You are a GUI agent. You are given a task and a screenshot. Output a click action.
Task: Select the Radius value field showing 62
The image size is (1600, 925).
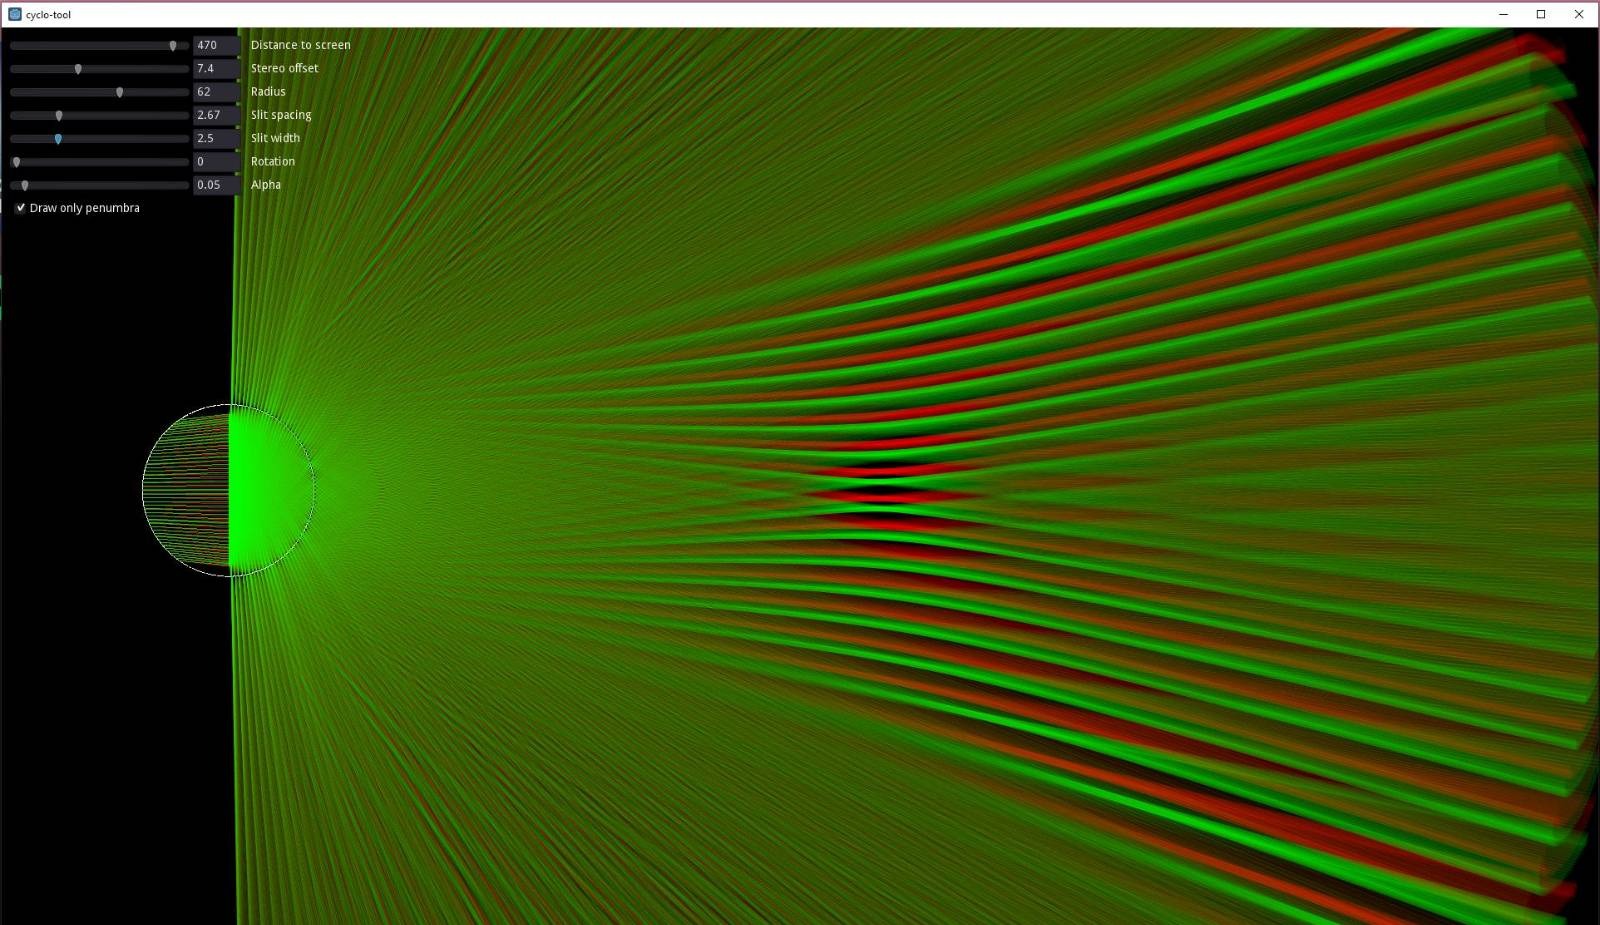[x=214, y=91]
